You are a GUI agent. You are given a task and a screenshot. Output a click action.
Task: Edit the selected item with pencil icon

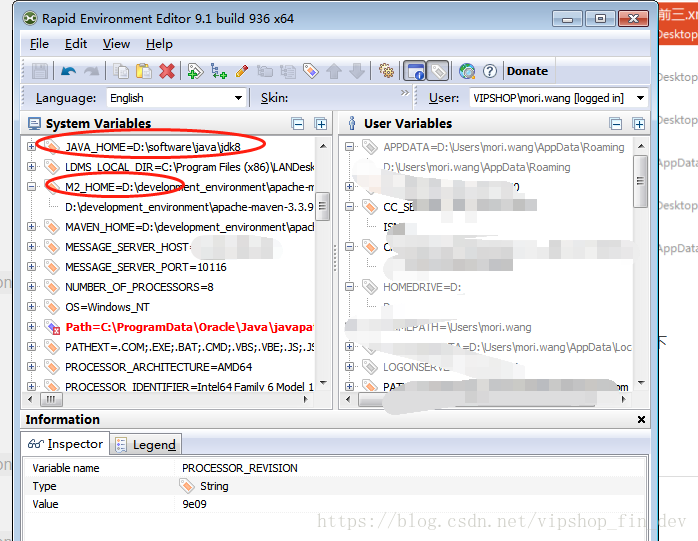tap(242, 71)
